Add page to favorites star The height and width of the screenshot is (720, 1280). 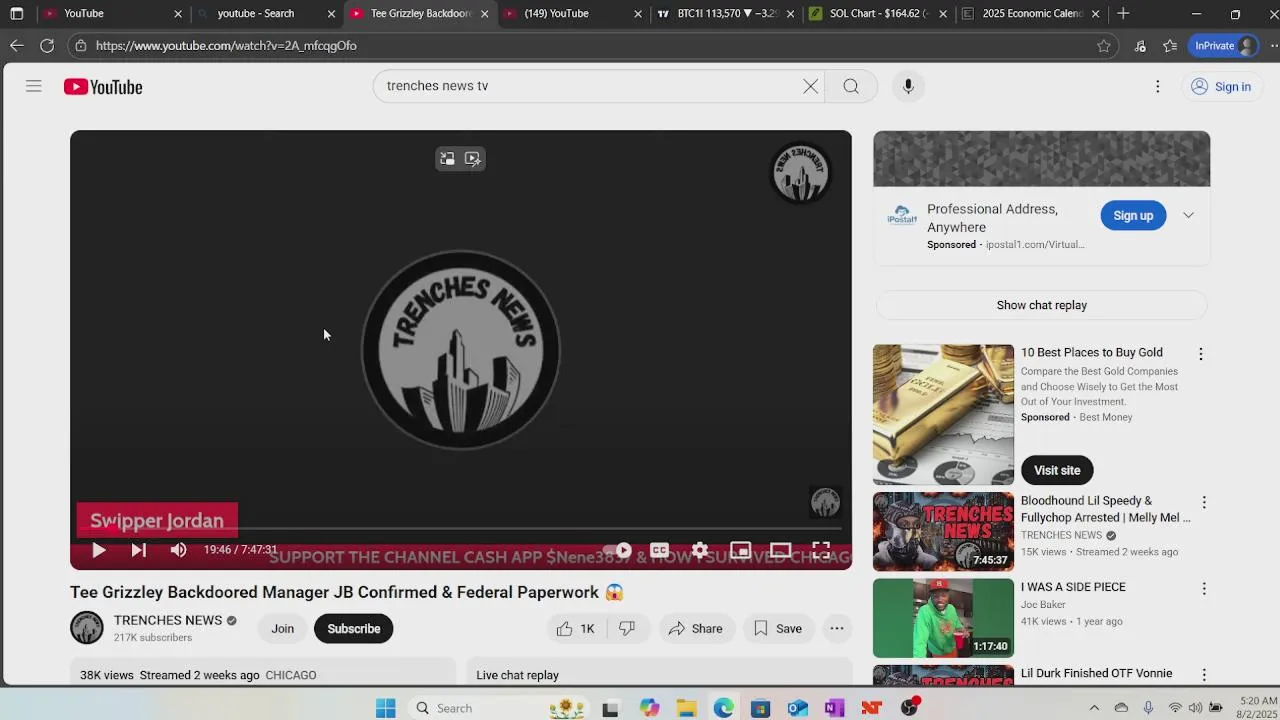1104,46
